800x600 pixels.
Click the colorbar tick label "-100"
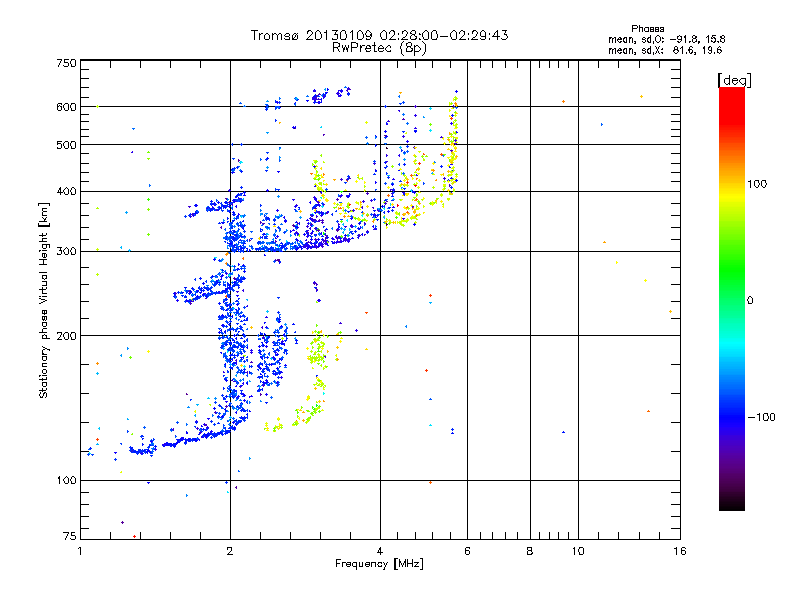761,417
